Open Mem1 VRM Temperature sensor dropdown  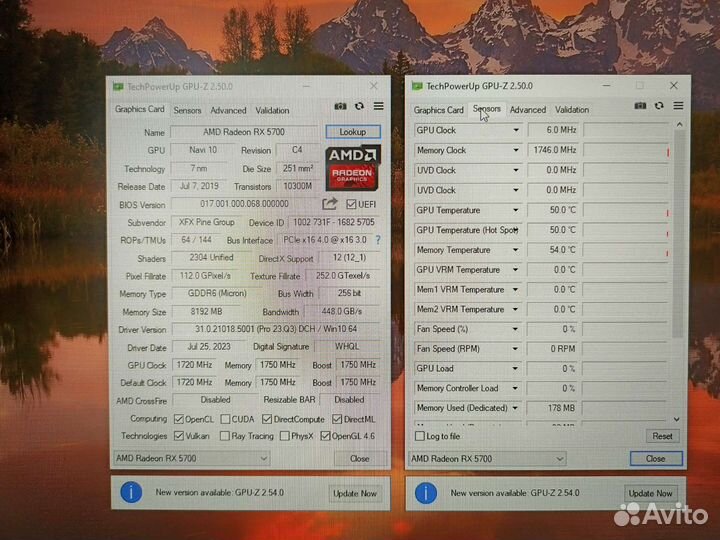click(515, 290)
